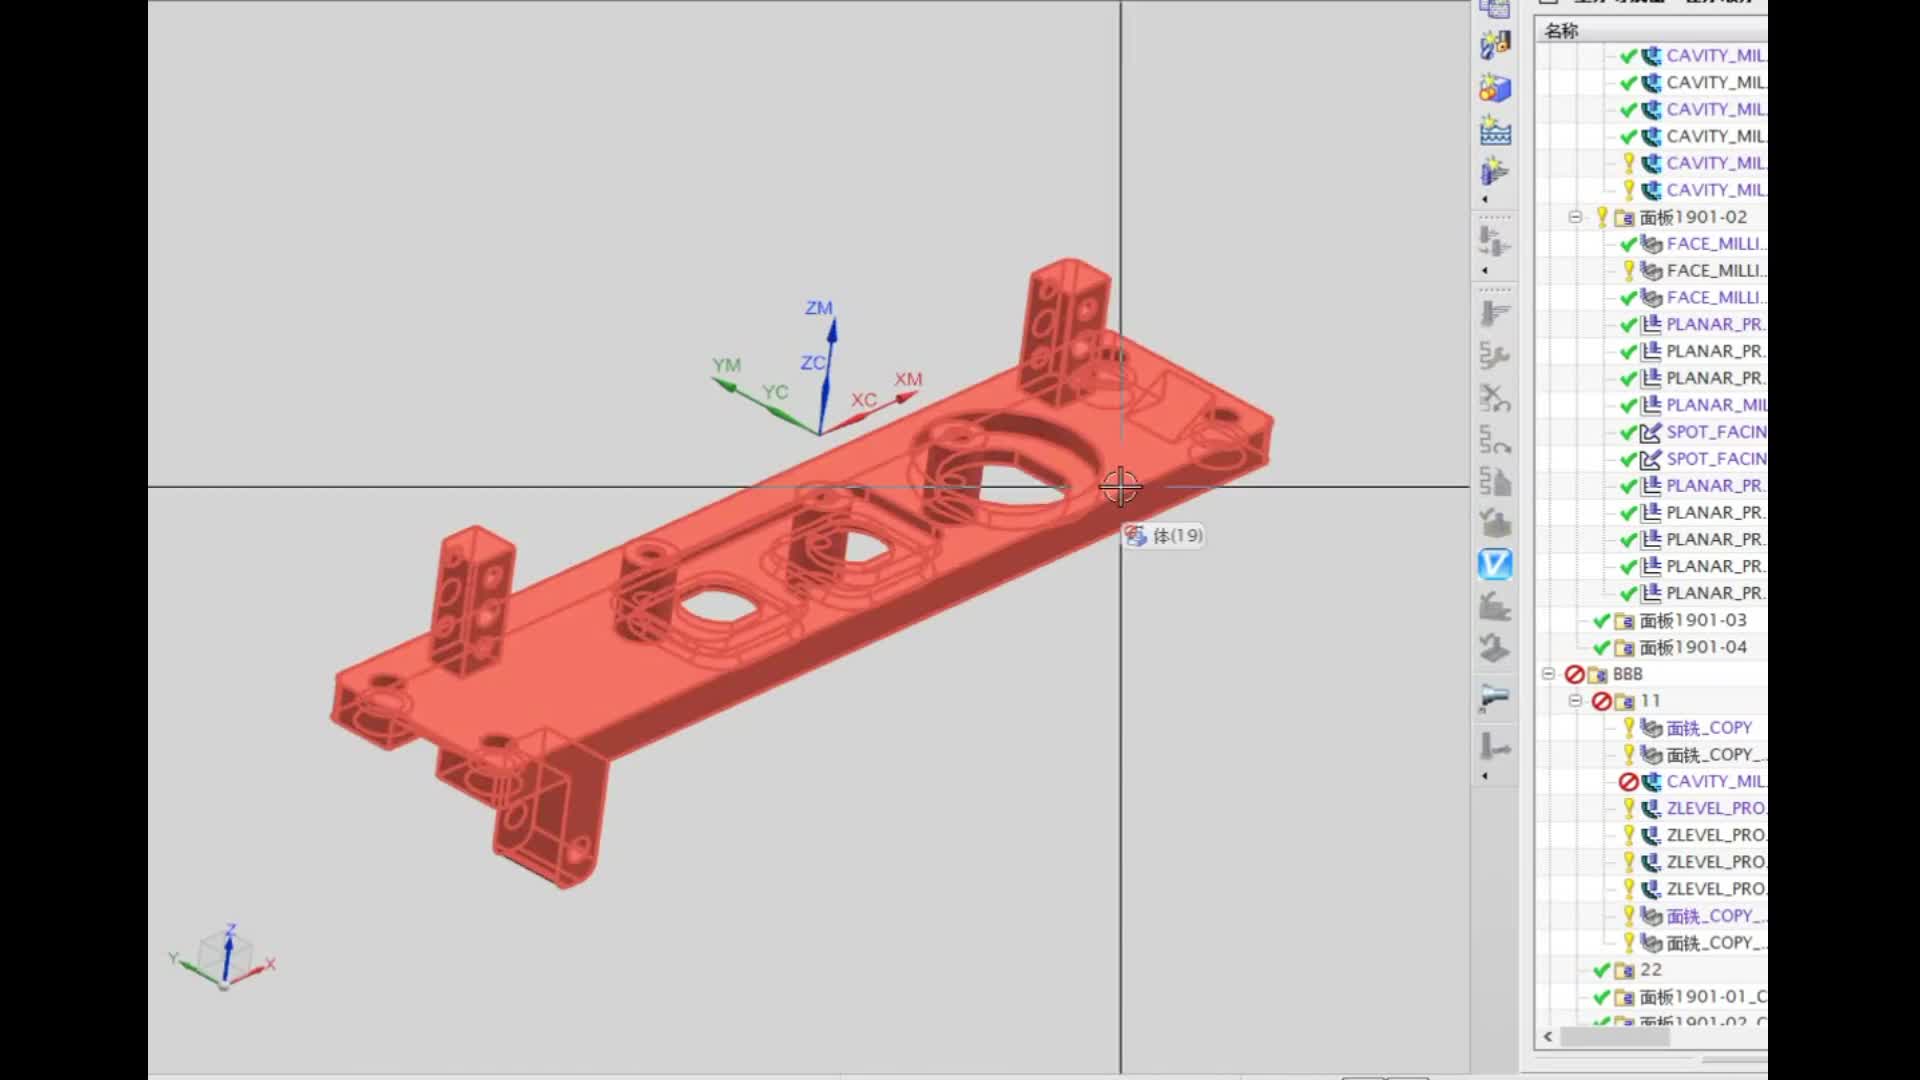1920x1080 pixels.
Task: Collapse the group named 11
Action: [x=1575, y=701]
